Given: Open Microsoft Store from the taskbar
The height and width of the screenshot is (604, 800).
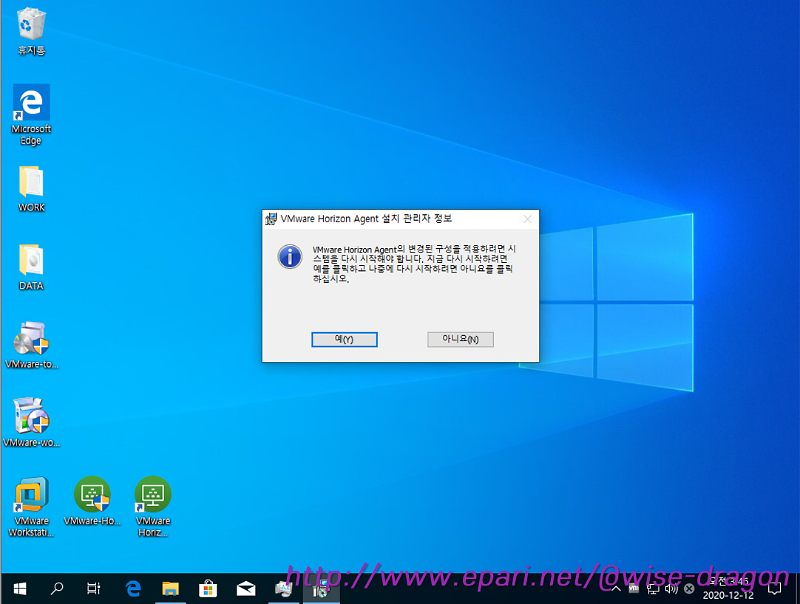Looking at the screenshot, I should click(x=208, y=589).
